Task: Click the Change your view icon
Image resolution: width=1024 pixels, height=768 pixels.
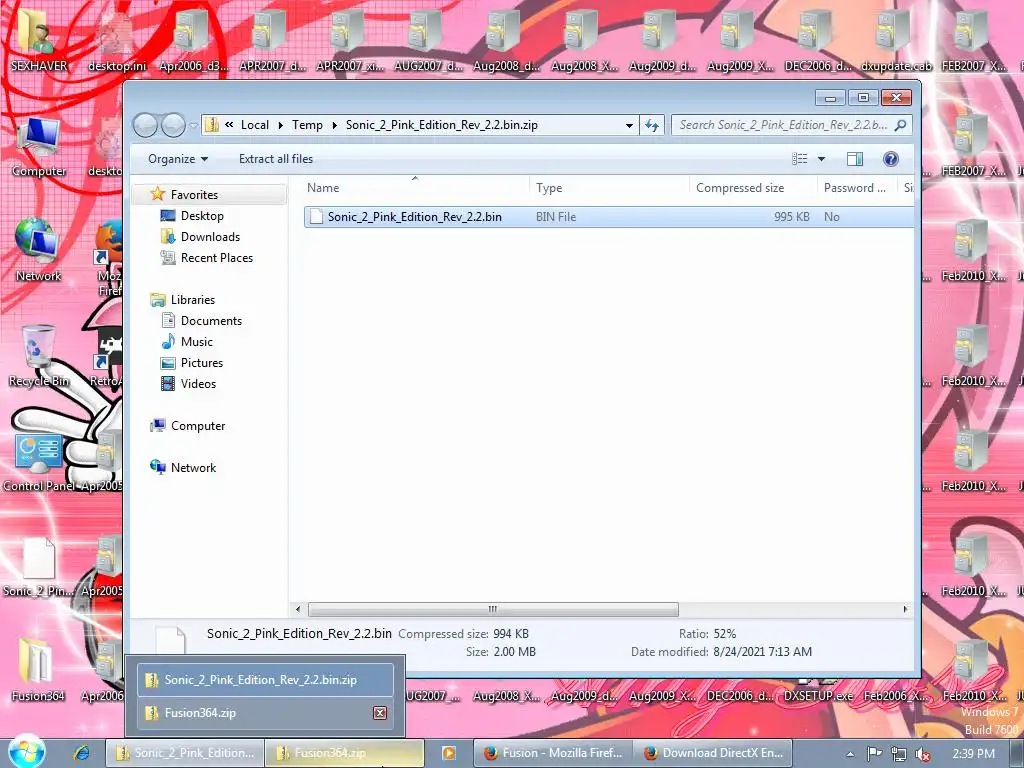Action: 800,159
